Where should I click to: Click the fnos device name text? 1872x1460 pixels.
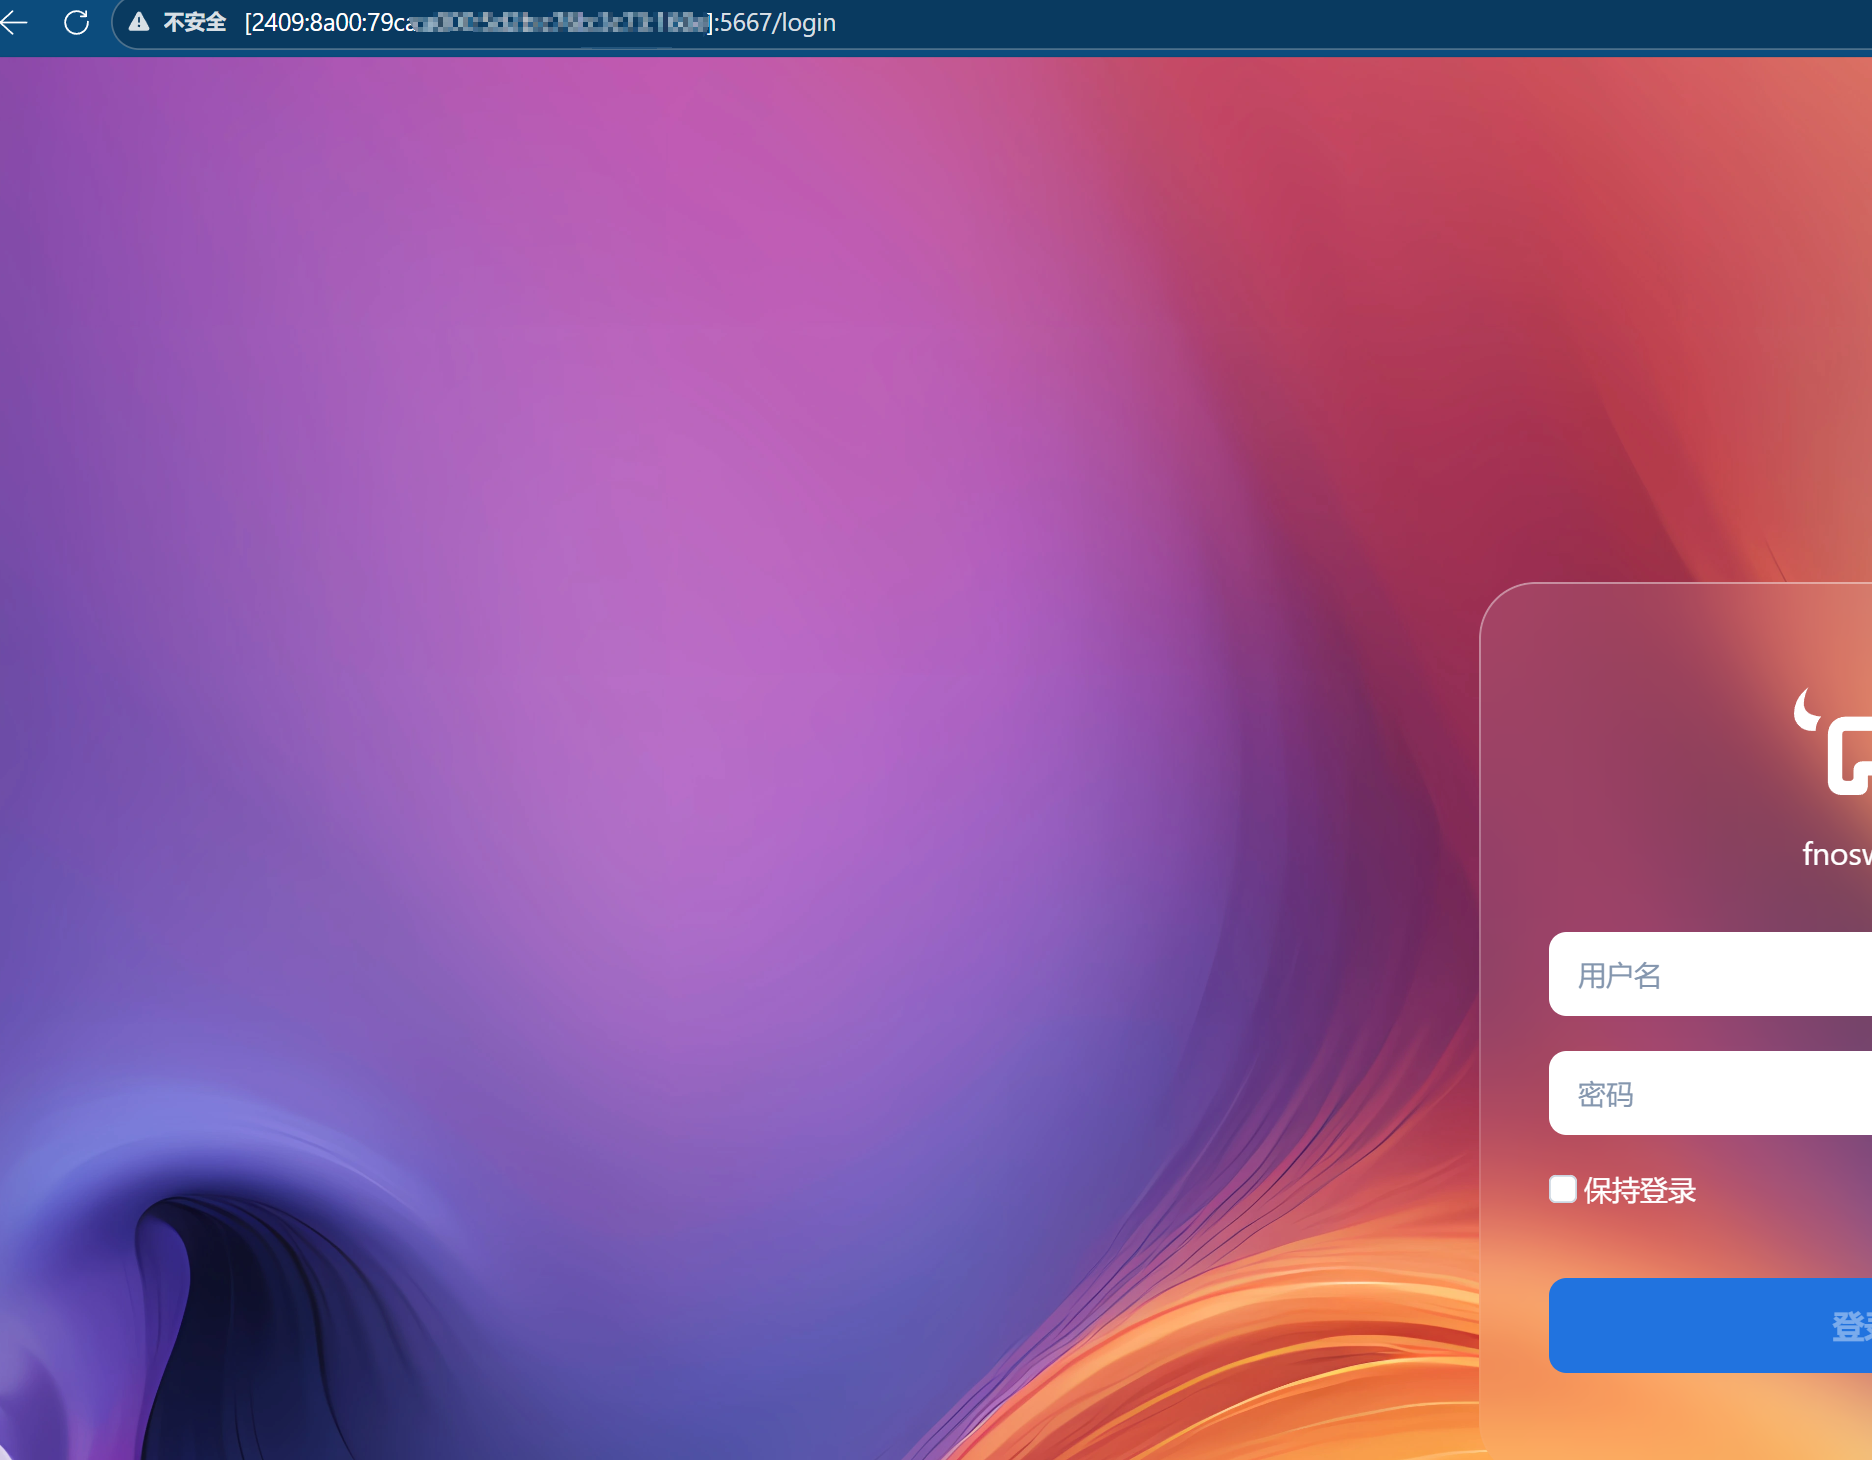point(1836,854)
